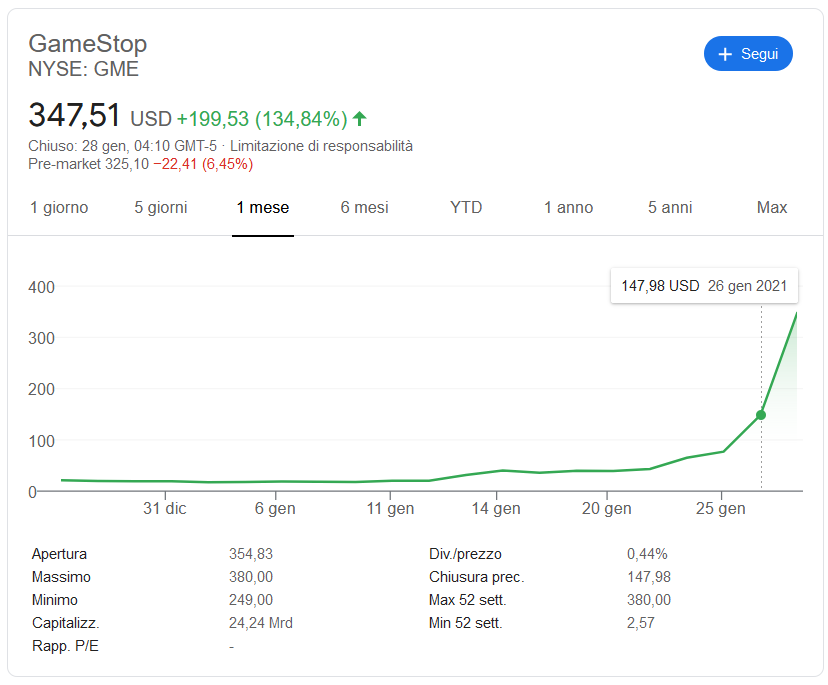The height and width of the screenshot is (685, 828).
Task: Click the NYSE: GME ticker label
Action: [84, 70]
